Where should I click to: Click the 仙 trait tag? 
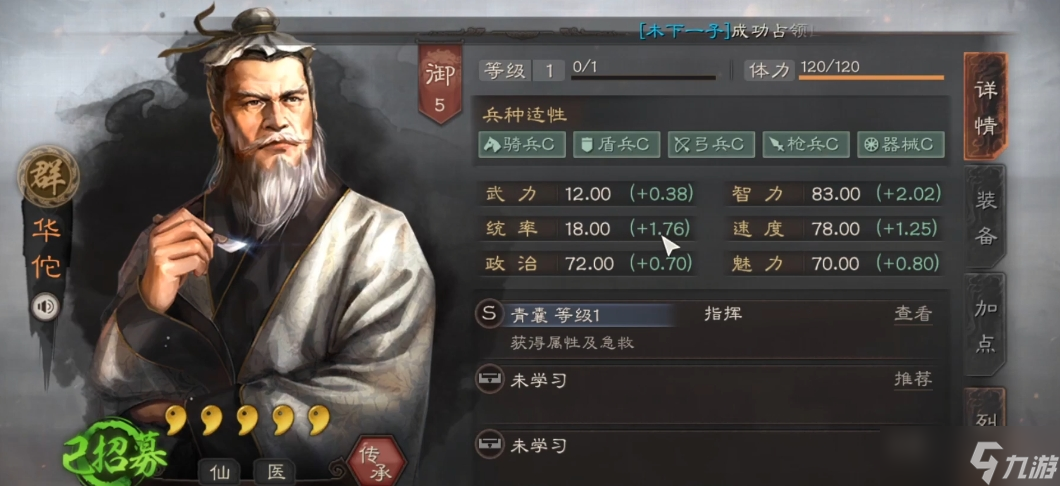pos(219,472)
